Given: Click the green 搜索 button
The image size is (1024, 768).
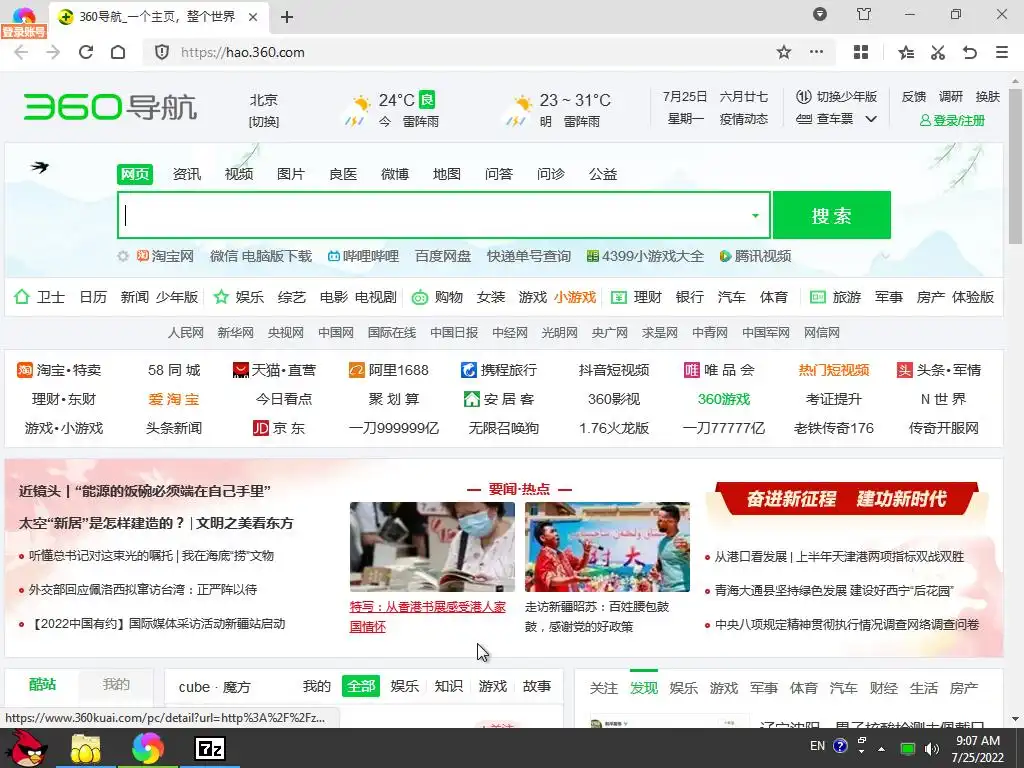Looking at the screenshot, I should click(832, 215).
